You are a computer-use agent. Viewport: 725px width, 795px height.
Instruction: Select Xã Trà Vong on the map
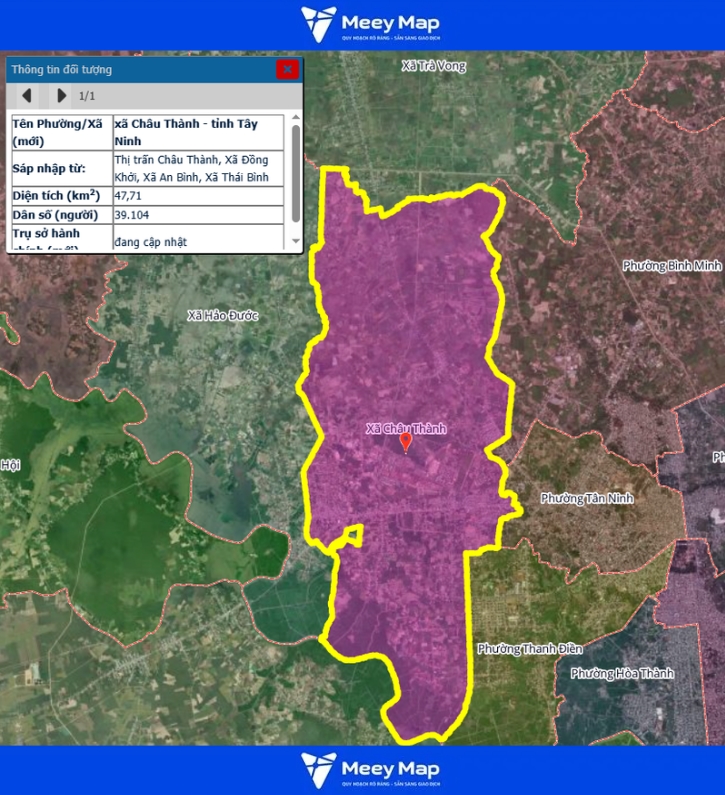pyautogui.click(x=433, y=66)
